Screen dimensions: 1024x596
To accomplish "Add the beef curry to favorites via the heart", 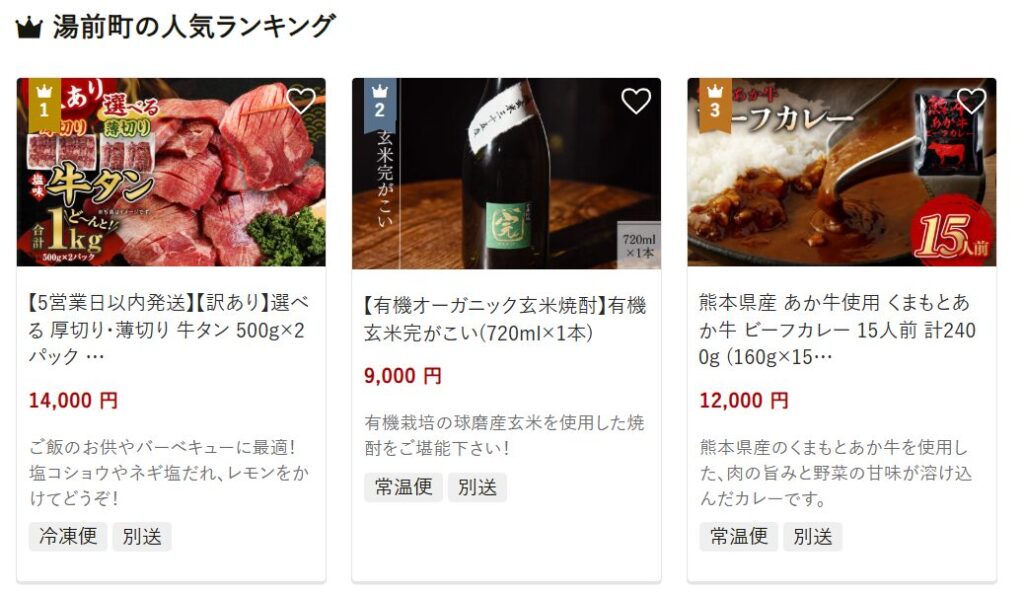I will click(971, 101).
